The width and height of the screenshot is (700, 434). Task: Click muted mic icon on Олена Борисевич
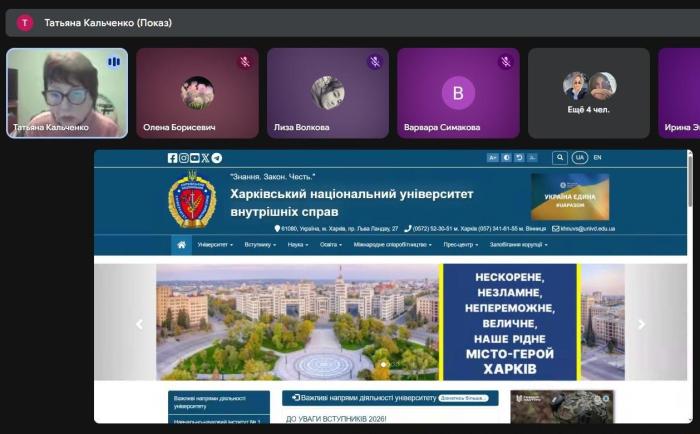[x=245, y=62]
